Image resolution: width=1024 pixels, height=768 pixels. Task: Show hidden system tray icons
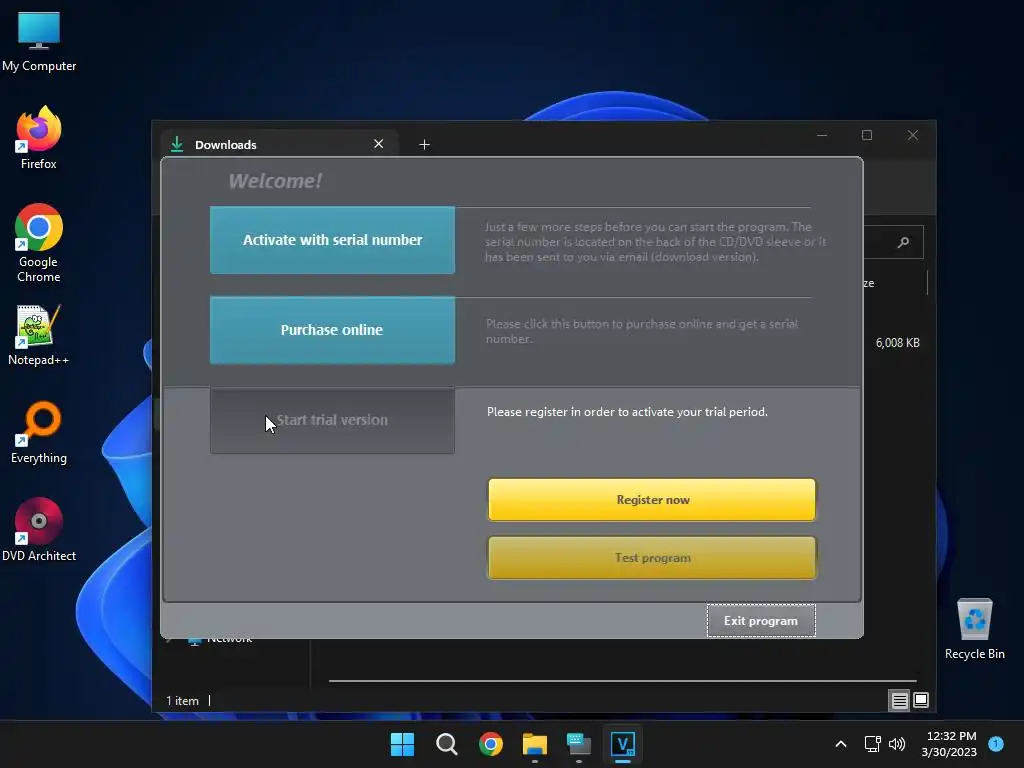[x=841, y=744]
